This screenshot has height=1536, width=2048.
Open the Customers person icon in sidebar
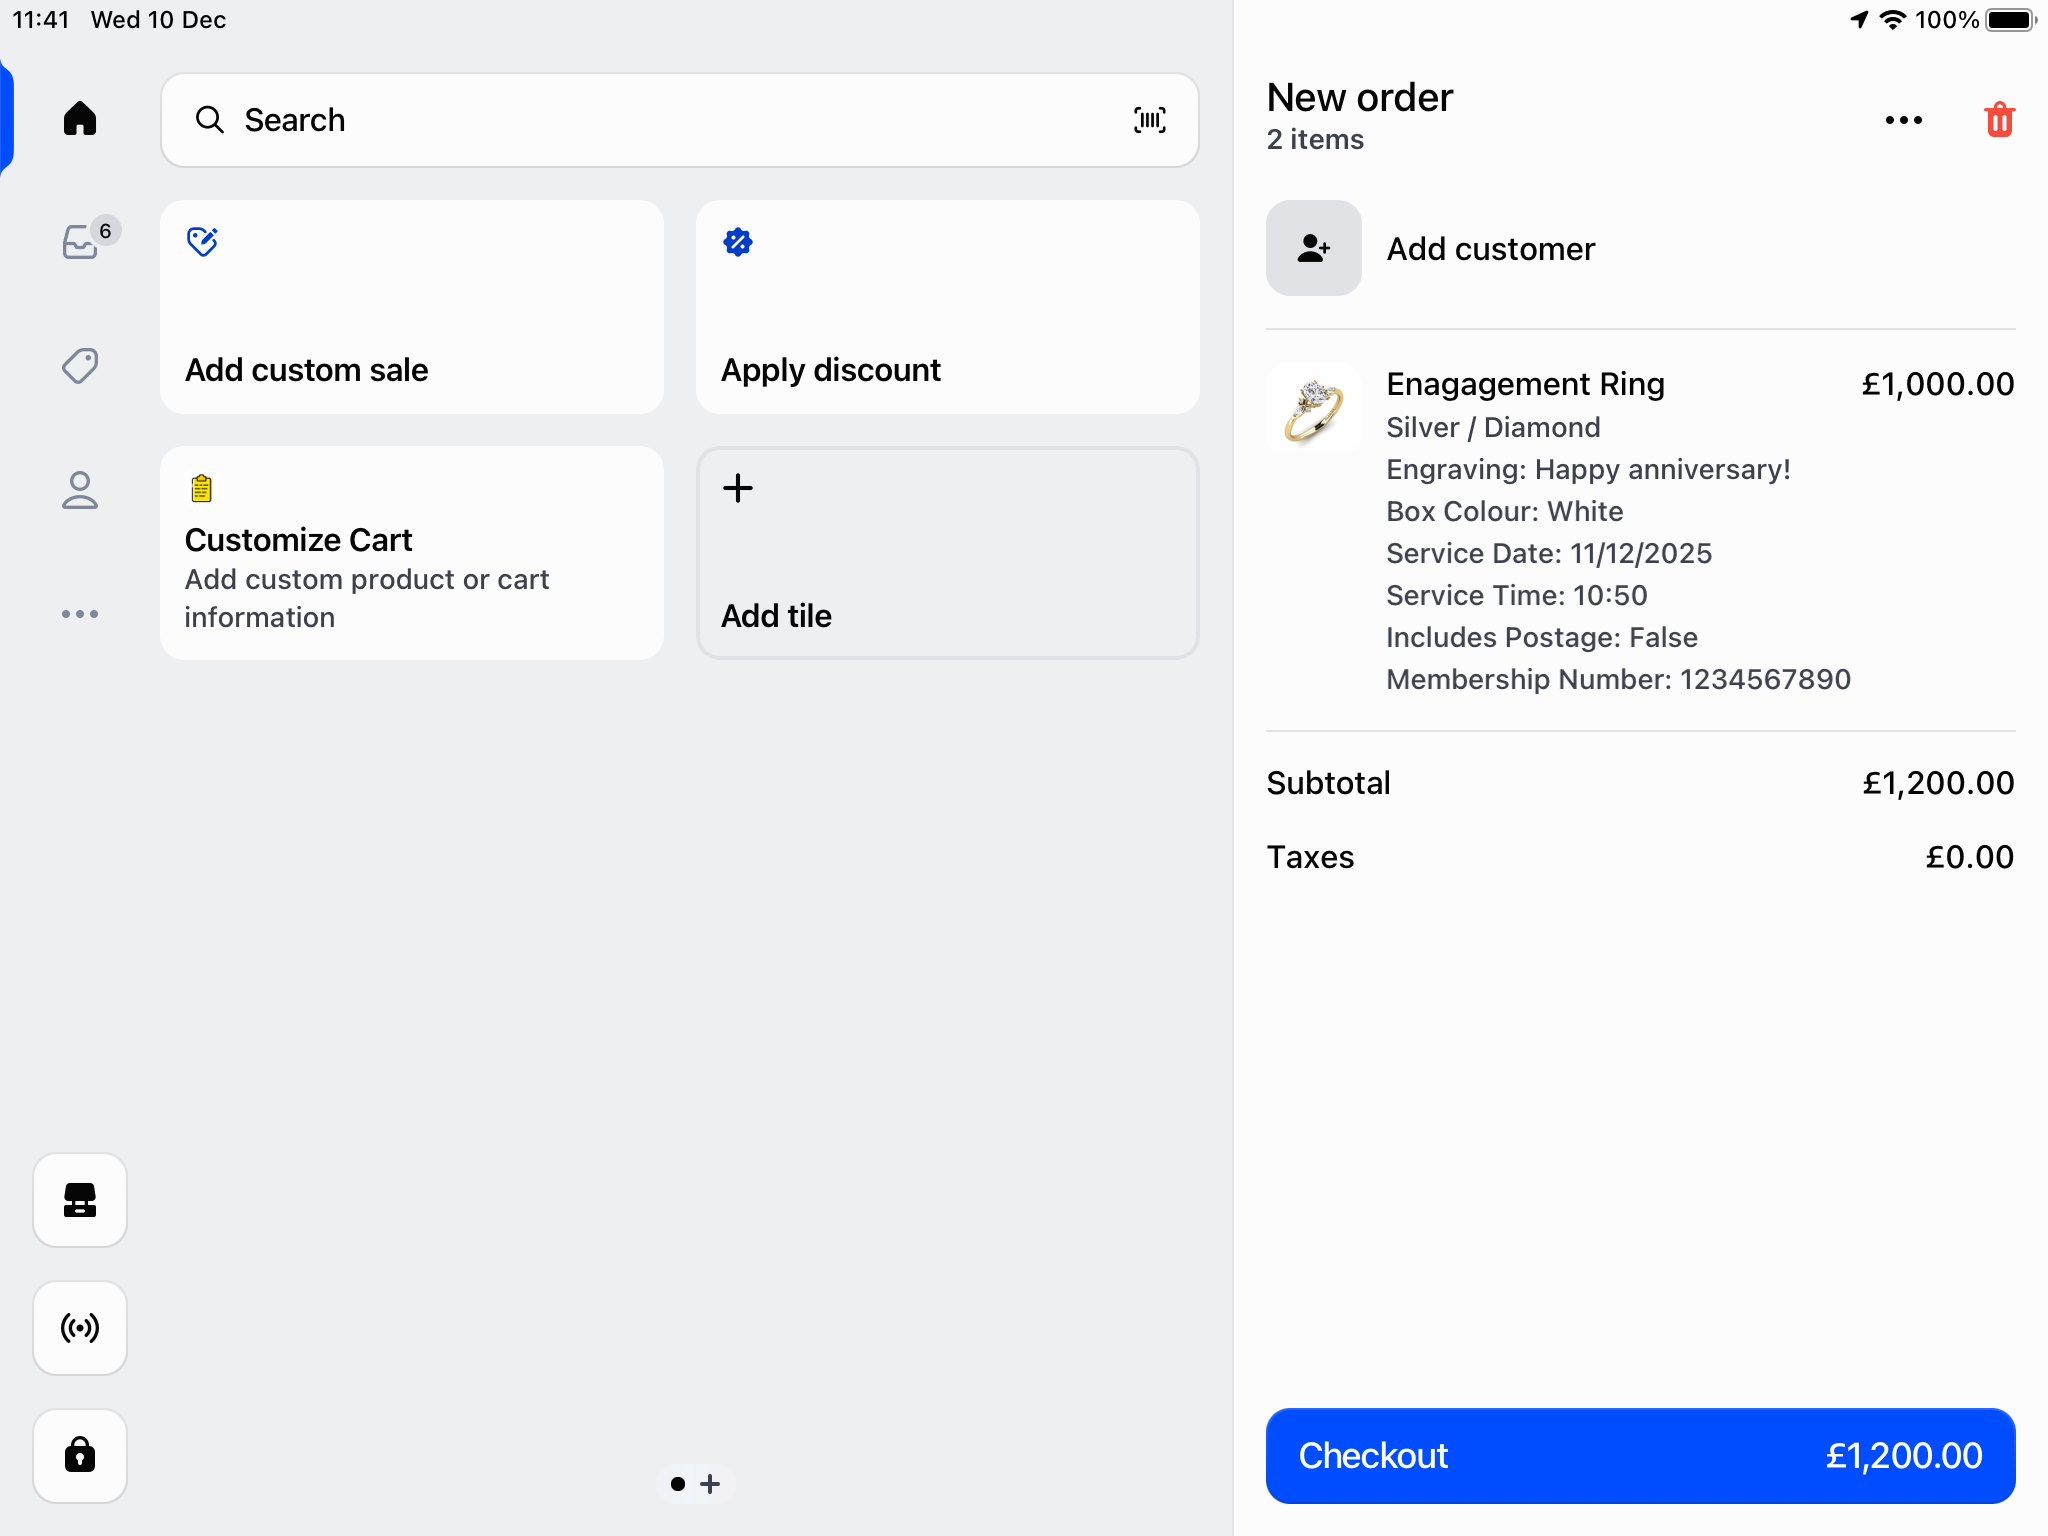(x=80, y=490)
